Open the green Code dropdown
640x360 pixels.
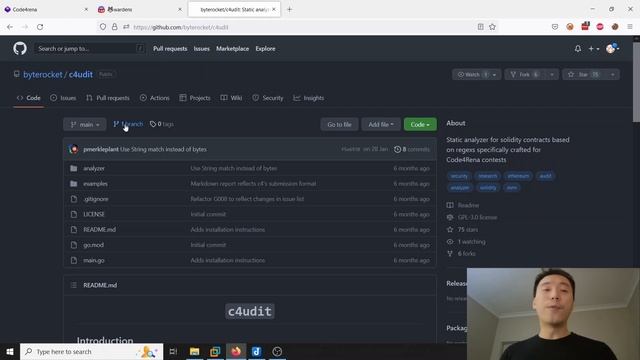[420, 124]
